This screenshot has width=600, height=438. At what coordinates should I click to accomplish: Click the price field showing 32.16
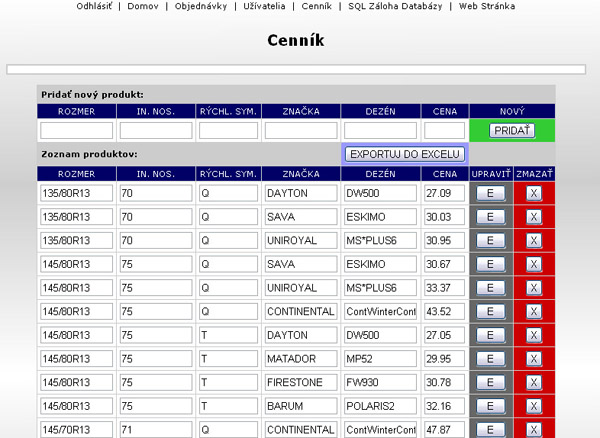coord(444,406)
